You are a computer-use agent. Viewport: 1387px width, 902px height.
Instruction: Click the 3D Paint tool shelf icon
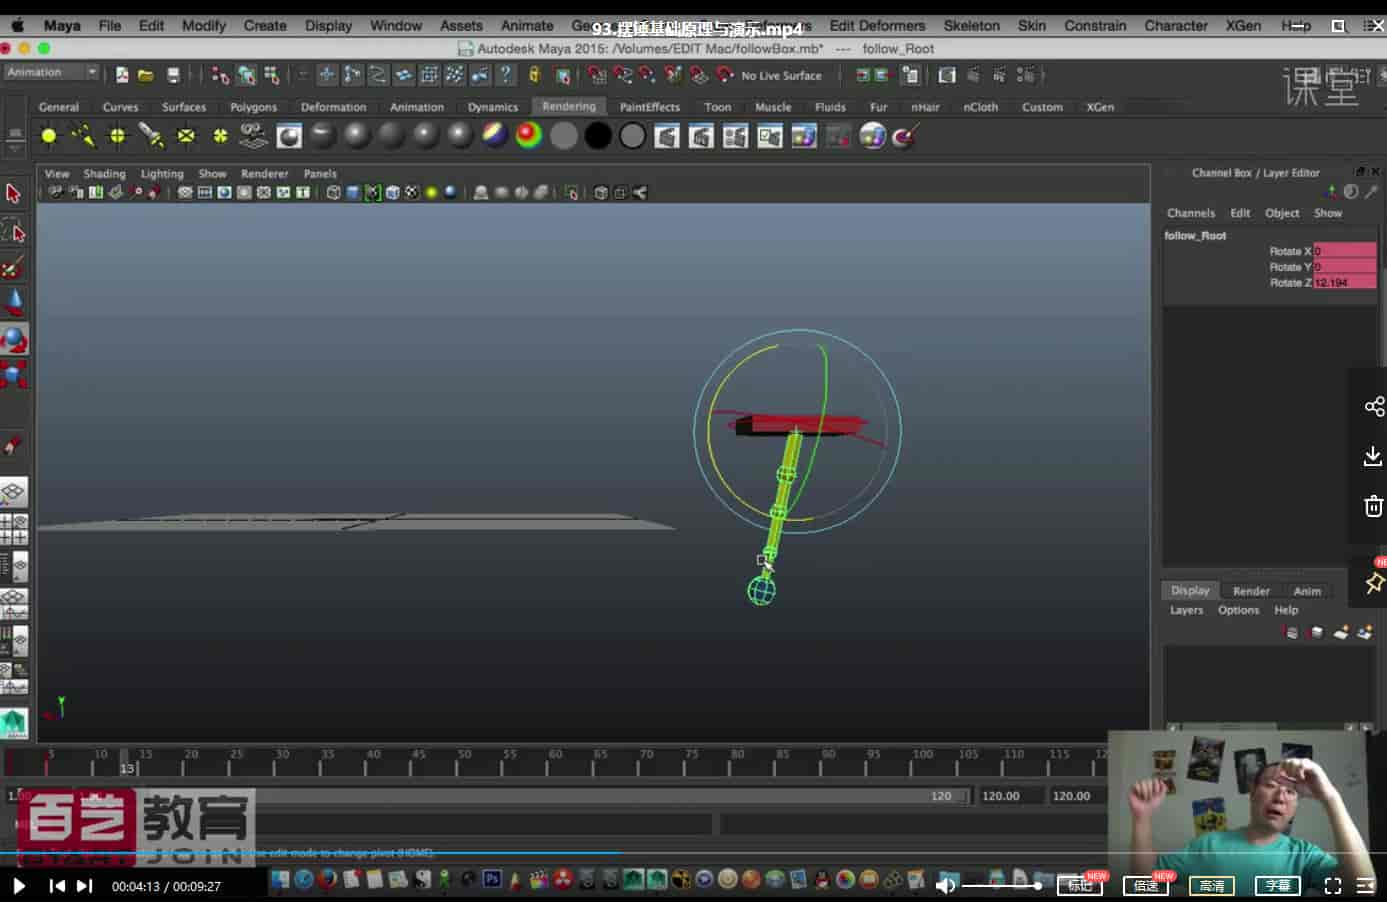(905, 136)
